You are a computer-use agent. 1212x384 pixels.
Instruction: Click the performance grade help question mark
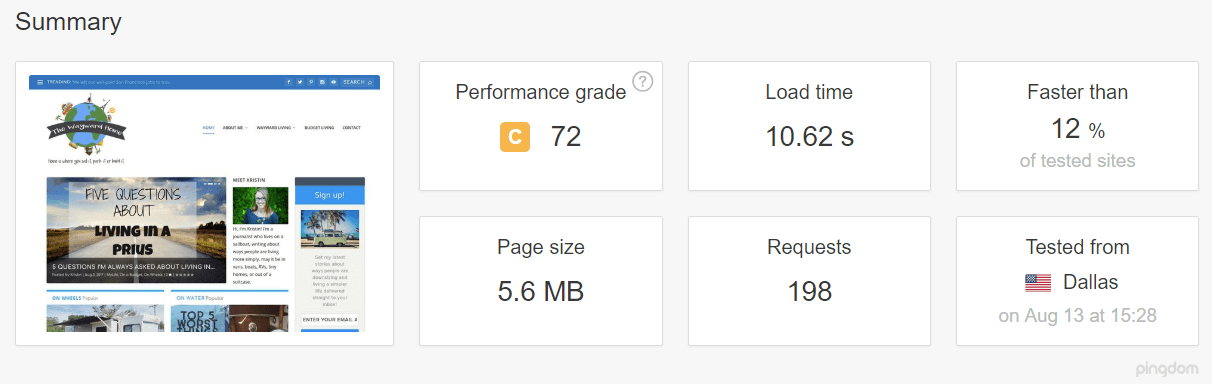pos(643,81)
